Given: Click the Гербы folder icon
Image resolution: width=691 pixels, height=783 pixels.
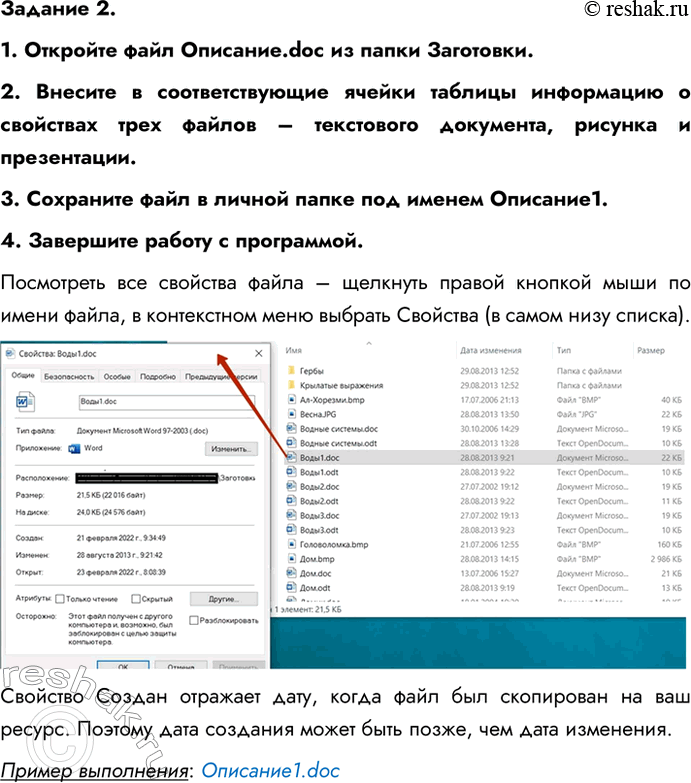Looking at the screenshot, I should tap(290, 369).
